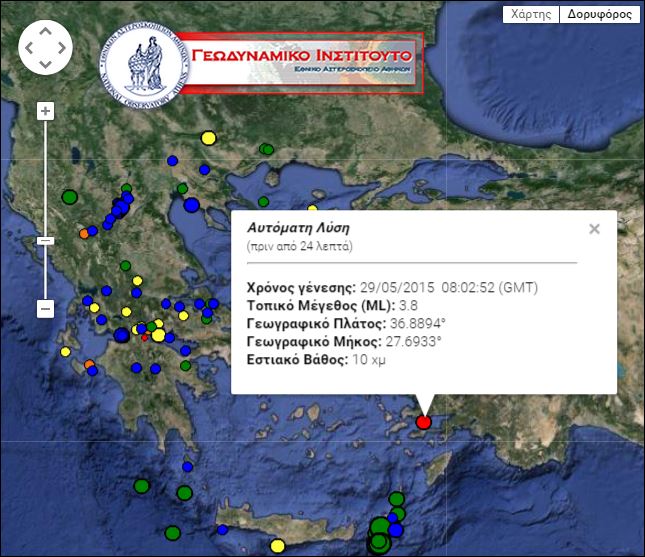Select the red earthquake marker near Kos
Image resolution: width=645 pixels, height=557 pixels.
(x=423, y=422)
